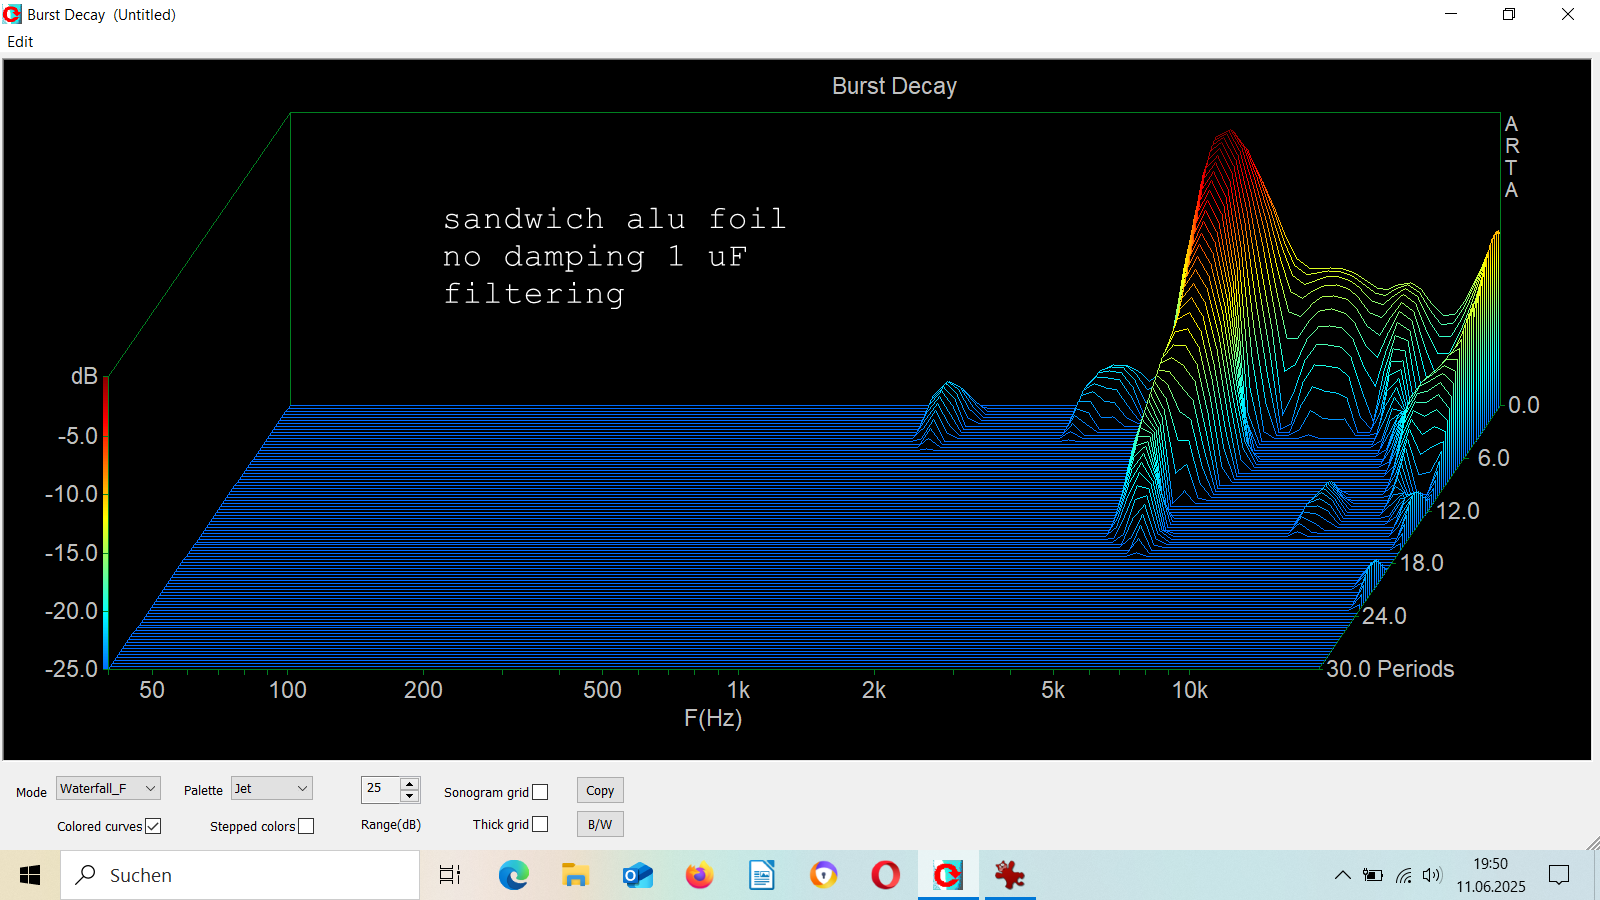The height and width of the screenshot is (900, 1600).
Task: Click the F(Hz) axis label
Action: (x=713, y=718)
